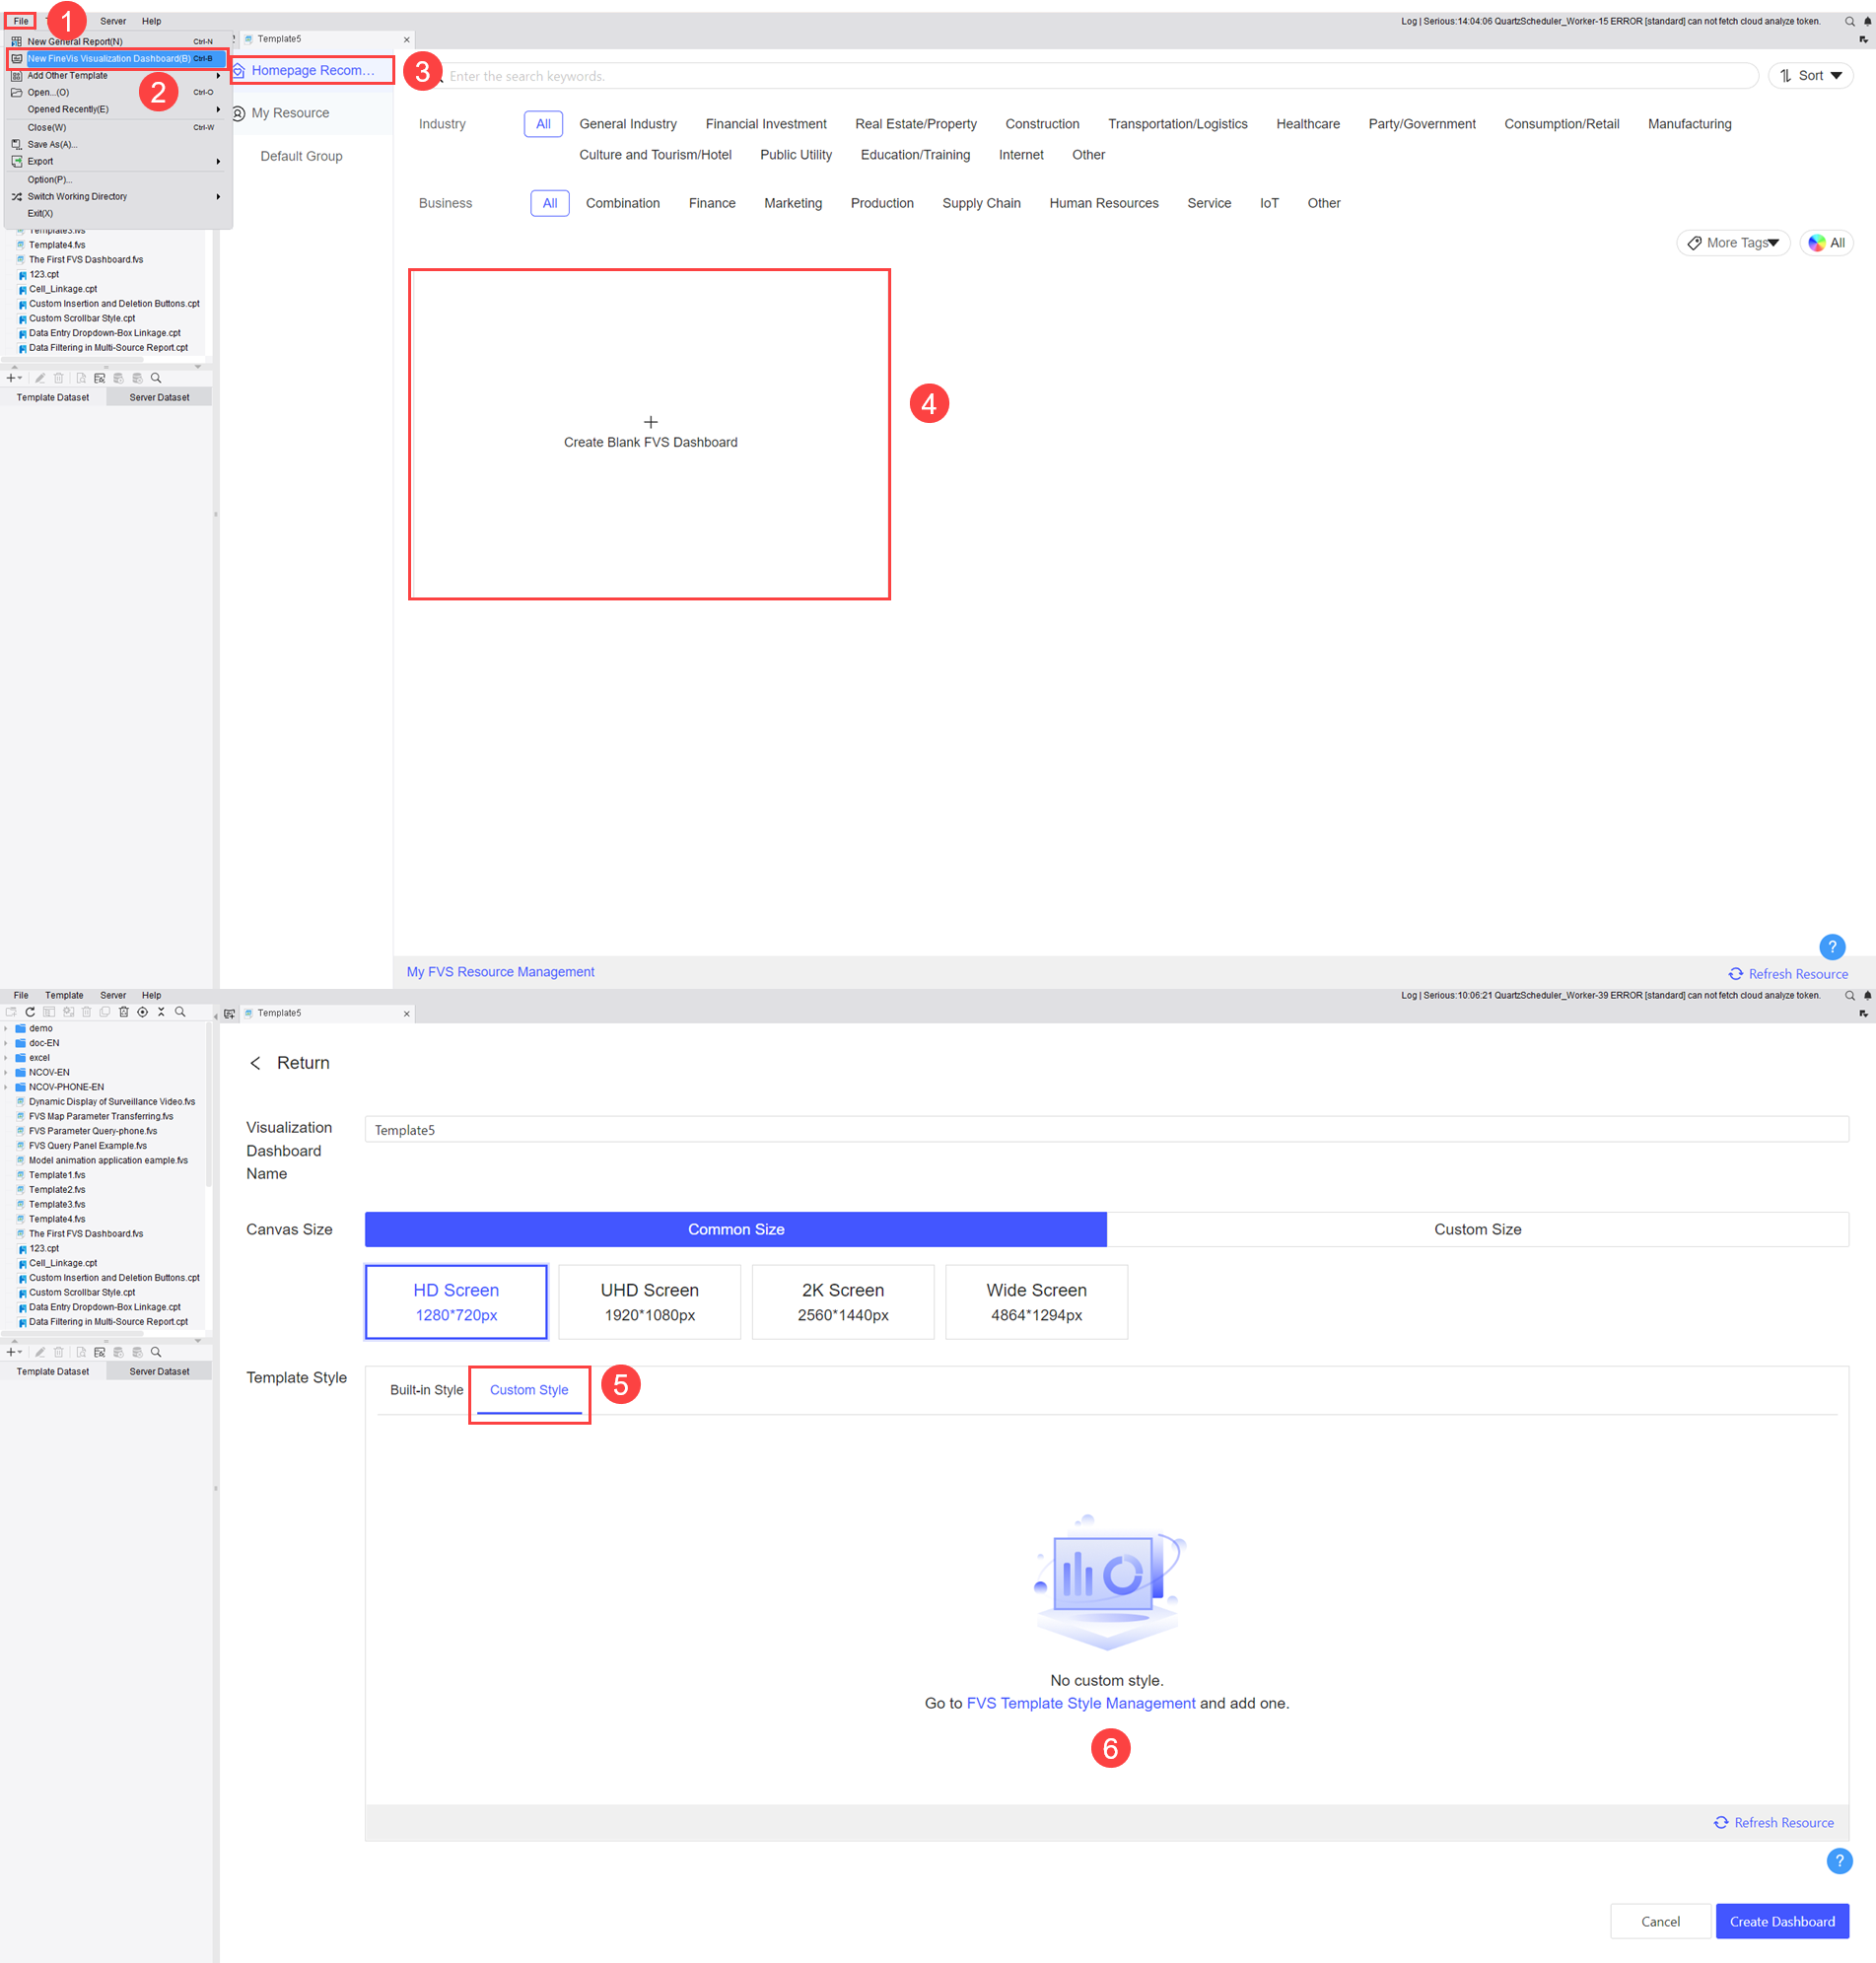This screenshot has width=1876, height=1963.
Task: Switch to the Custom Style tab
Action: (x=529, y=1390)
